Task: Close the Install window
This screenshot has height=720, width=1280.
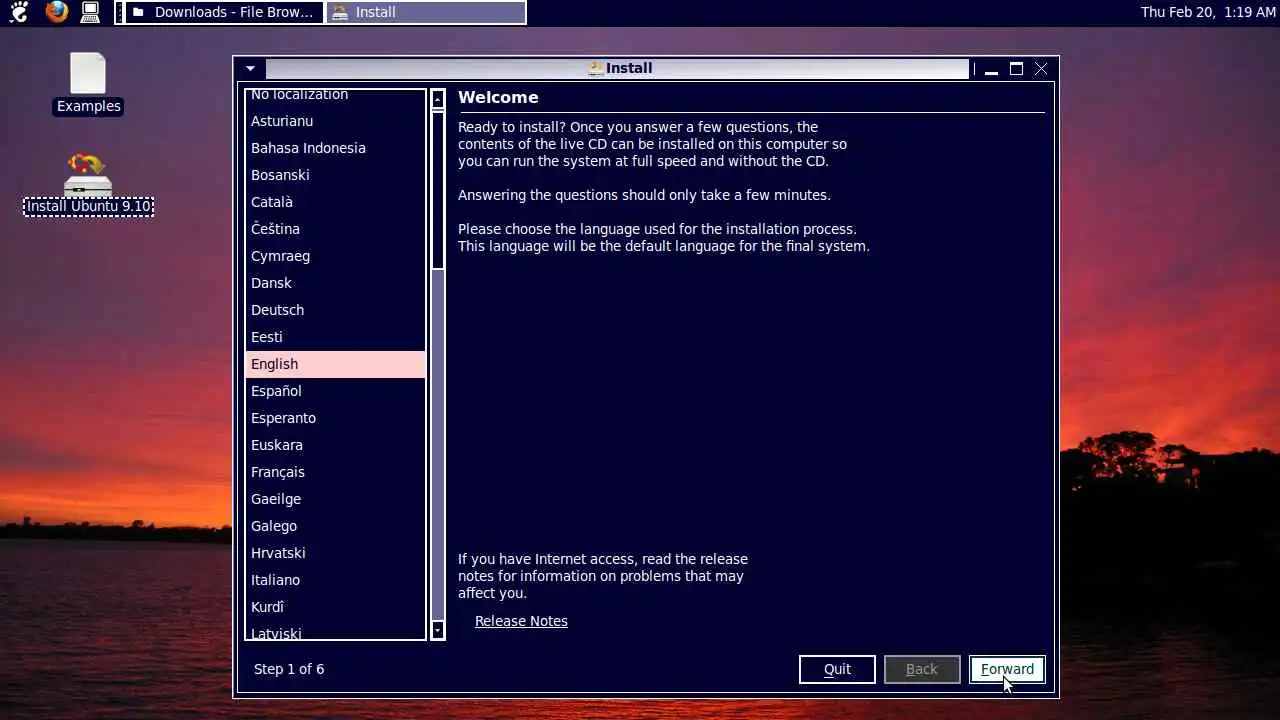Action: [x=1041, y=69]
